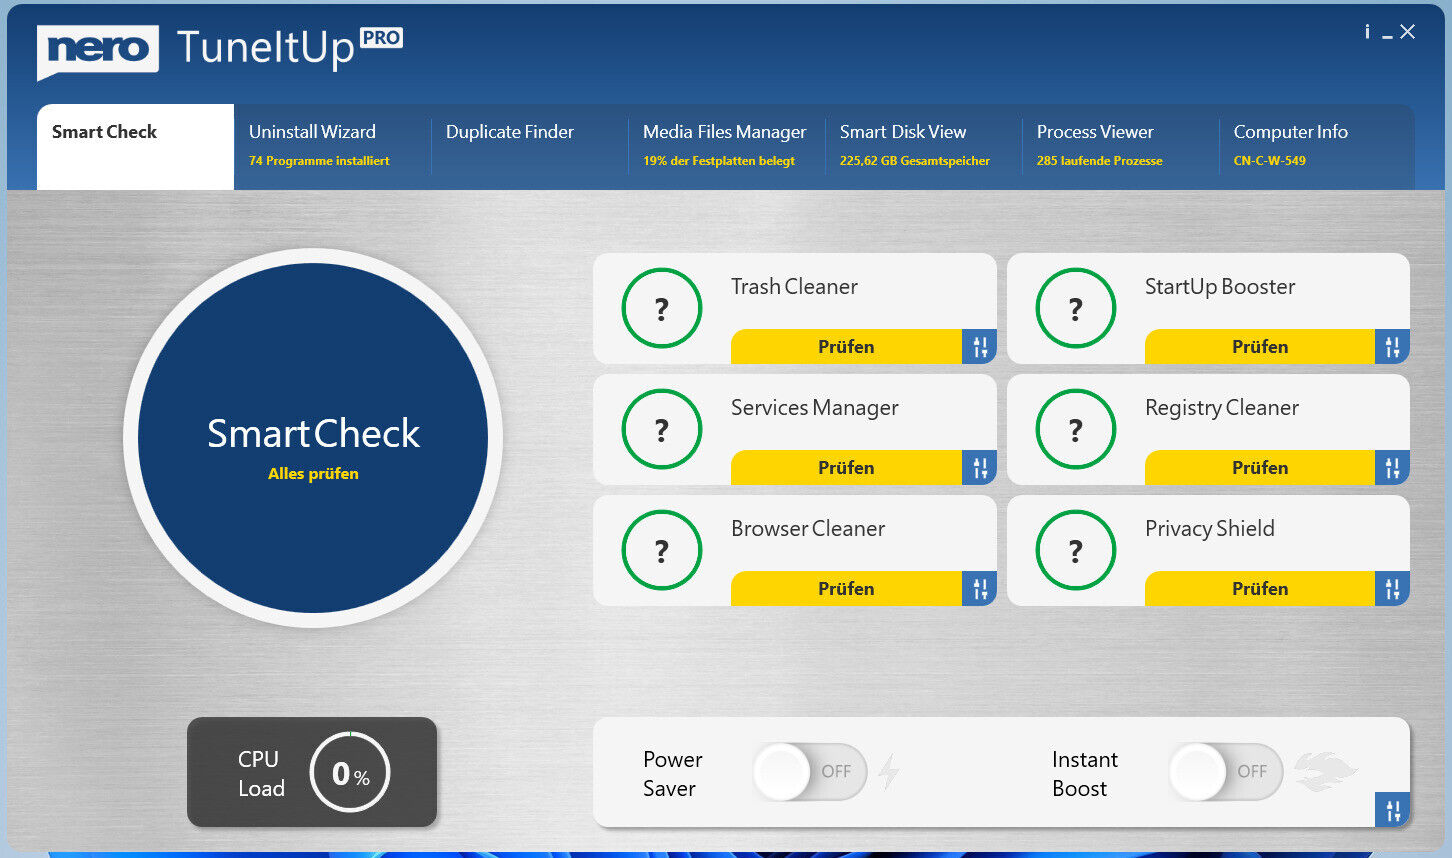Open Services Manager settings sliders icon

click(979, 468)
